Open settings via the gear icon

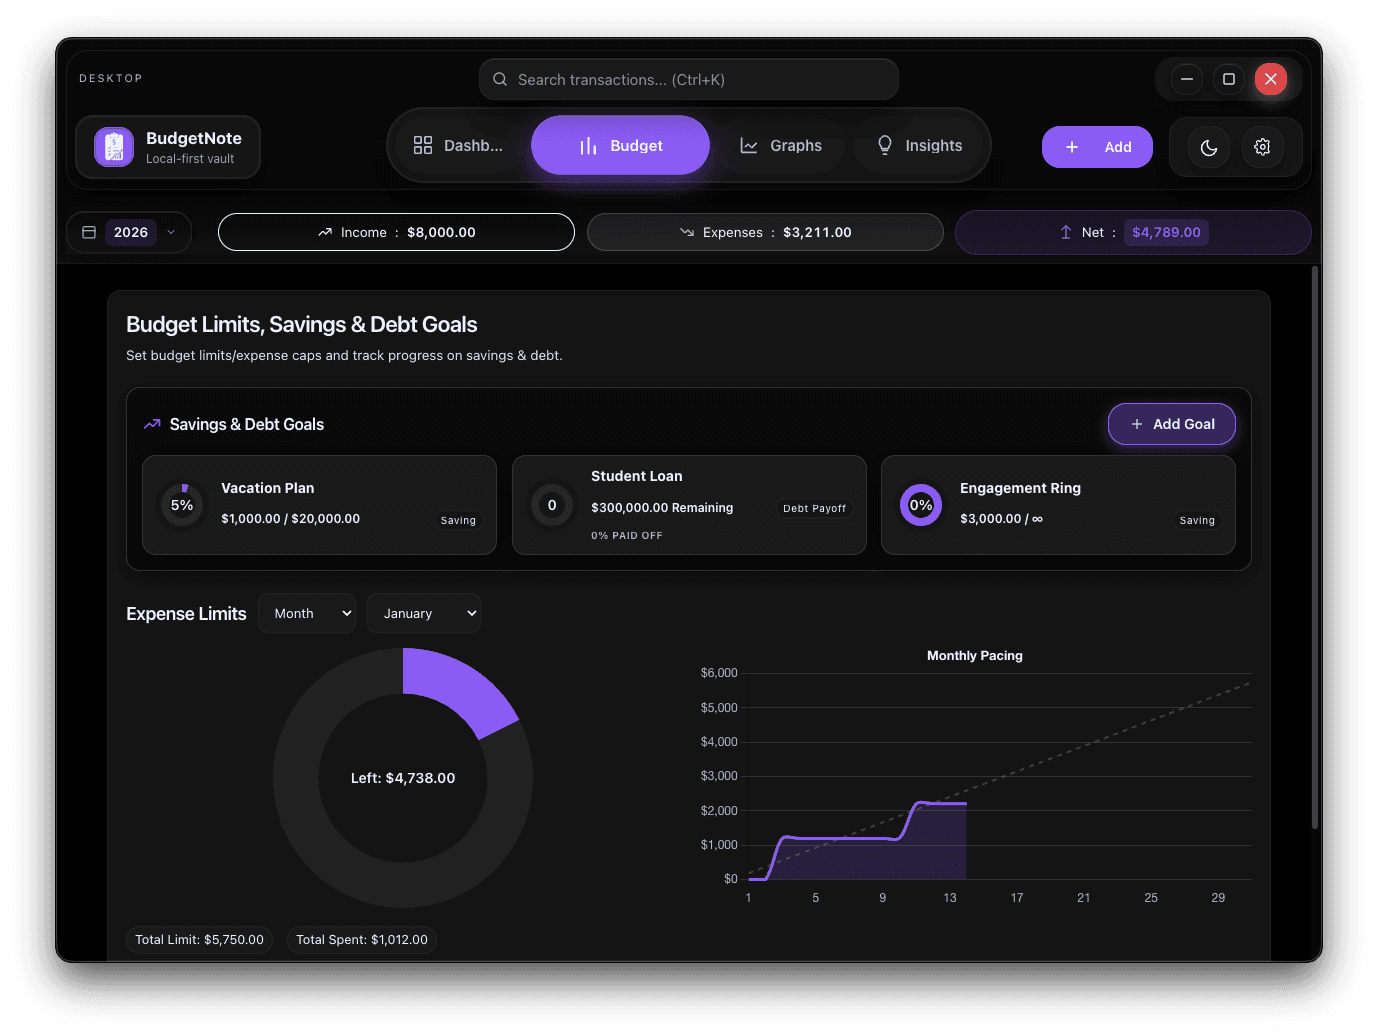[1262, 146]
